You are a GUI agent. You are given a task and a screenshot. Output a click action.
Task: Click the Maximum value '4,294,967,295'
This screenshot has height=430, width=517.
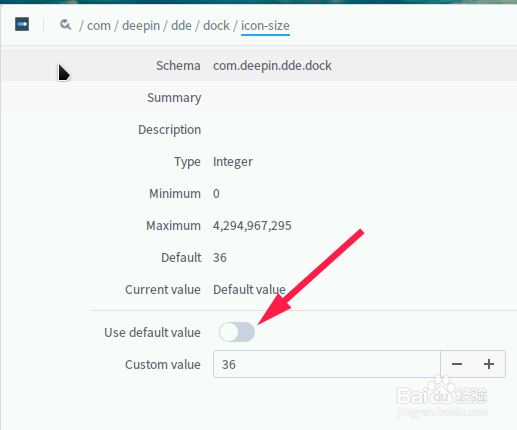(x=252, y=226)
